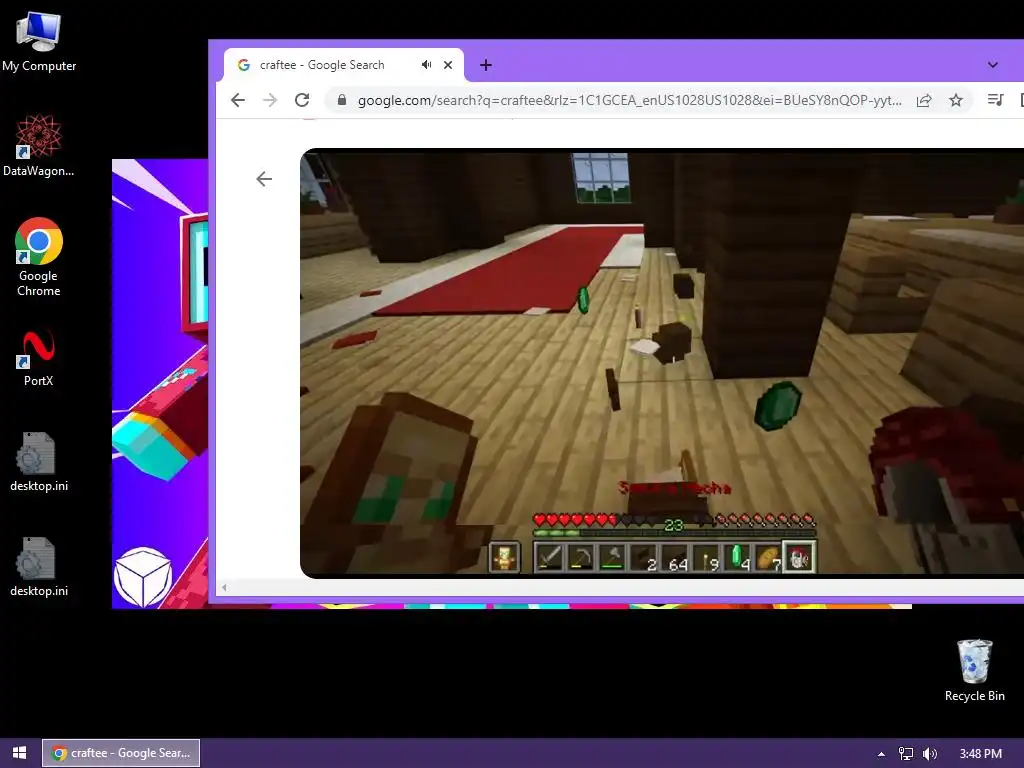Open network status tray icon

tap(906, 754)
